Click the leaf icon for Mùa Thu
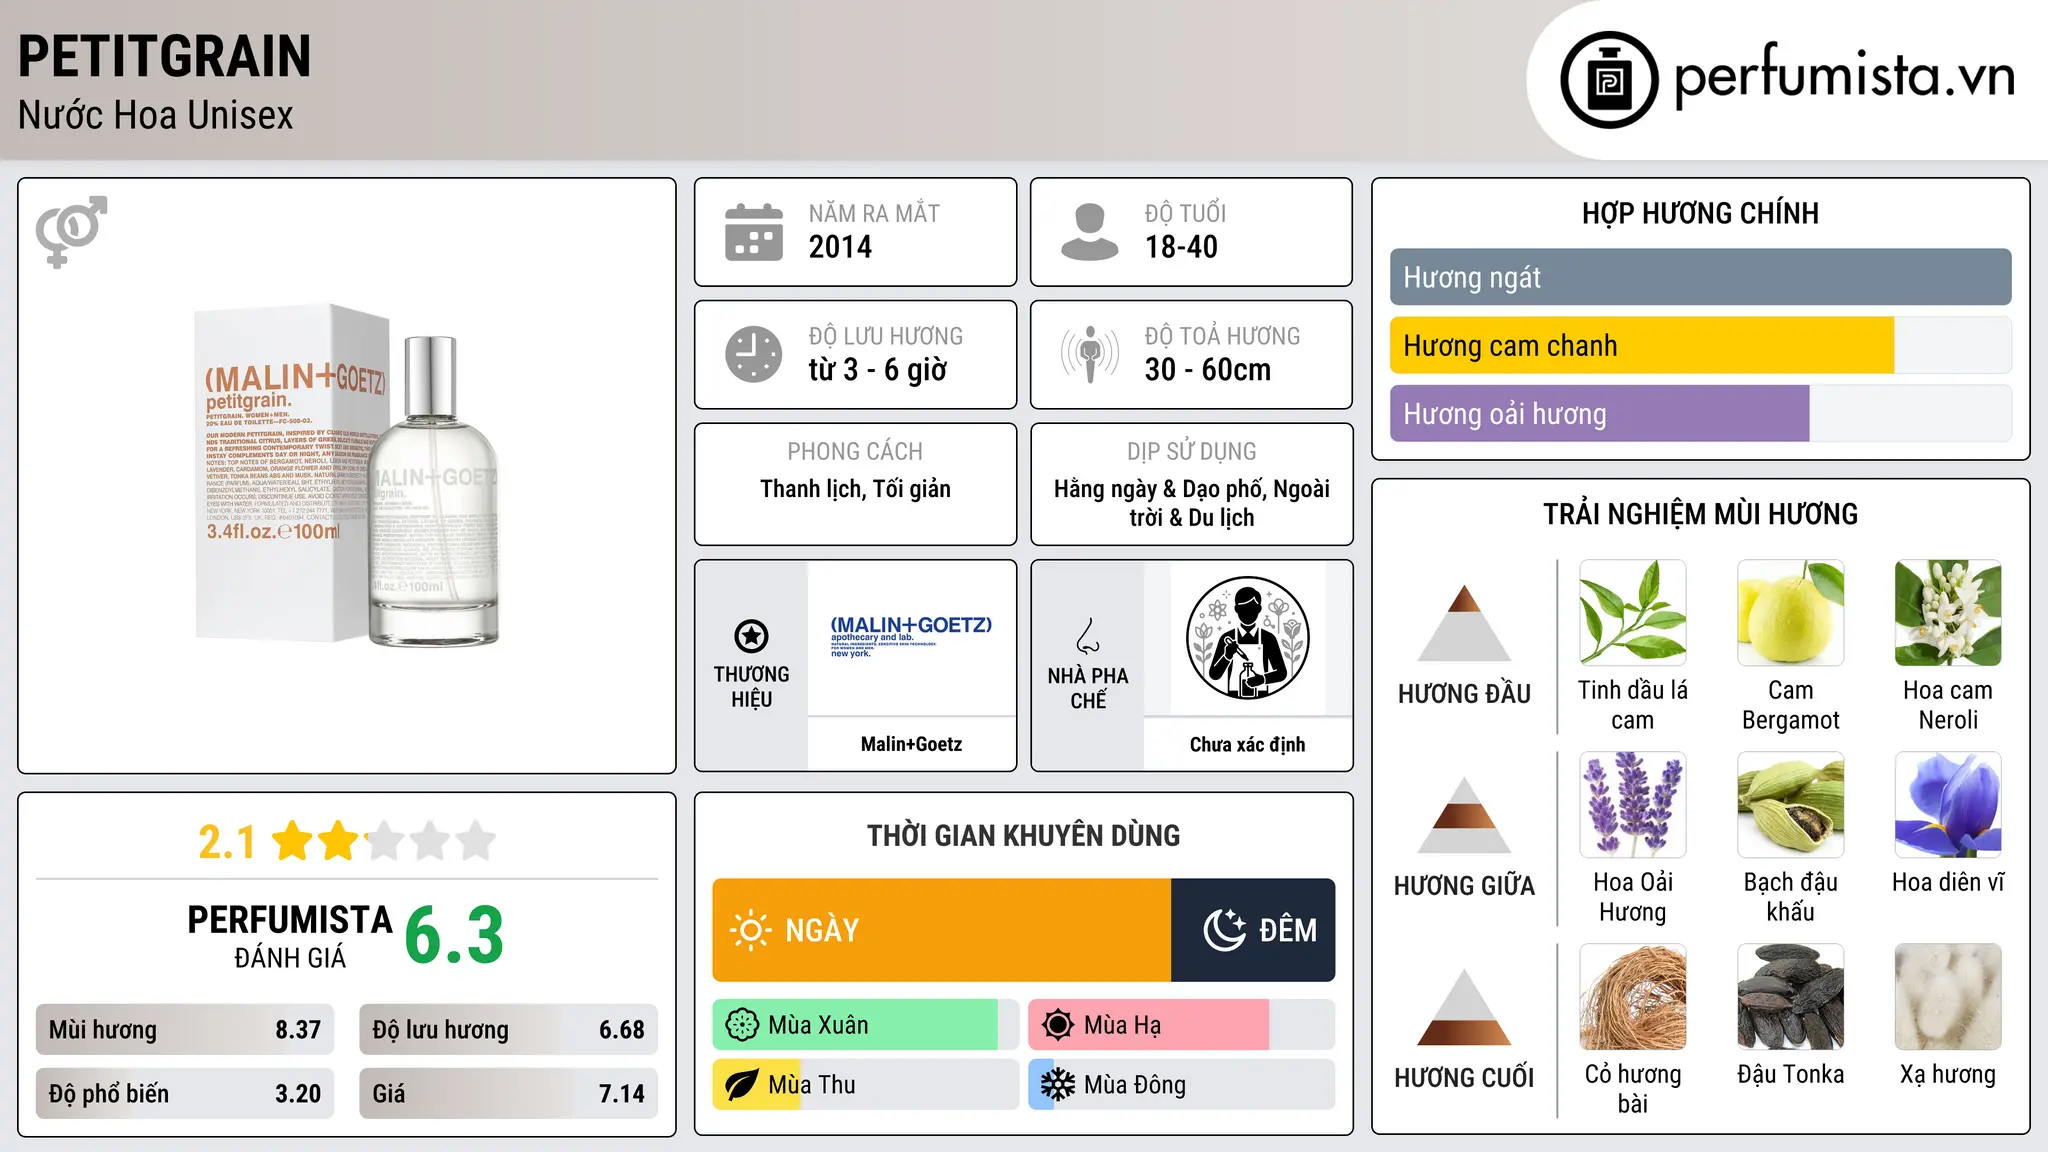2048x1152 pixels. coord(742,1085)
